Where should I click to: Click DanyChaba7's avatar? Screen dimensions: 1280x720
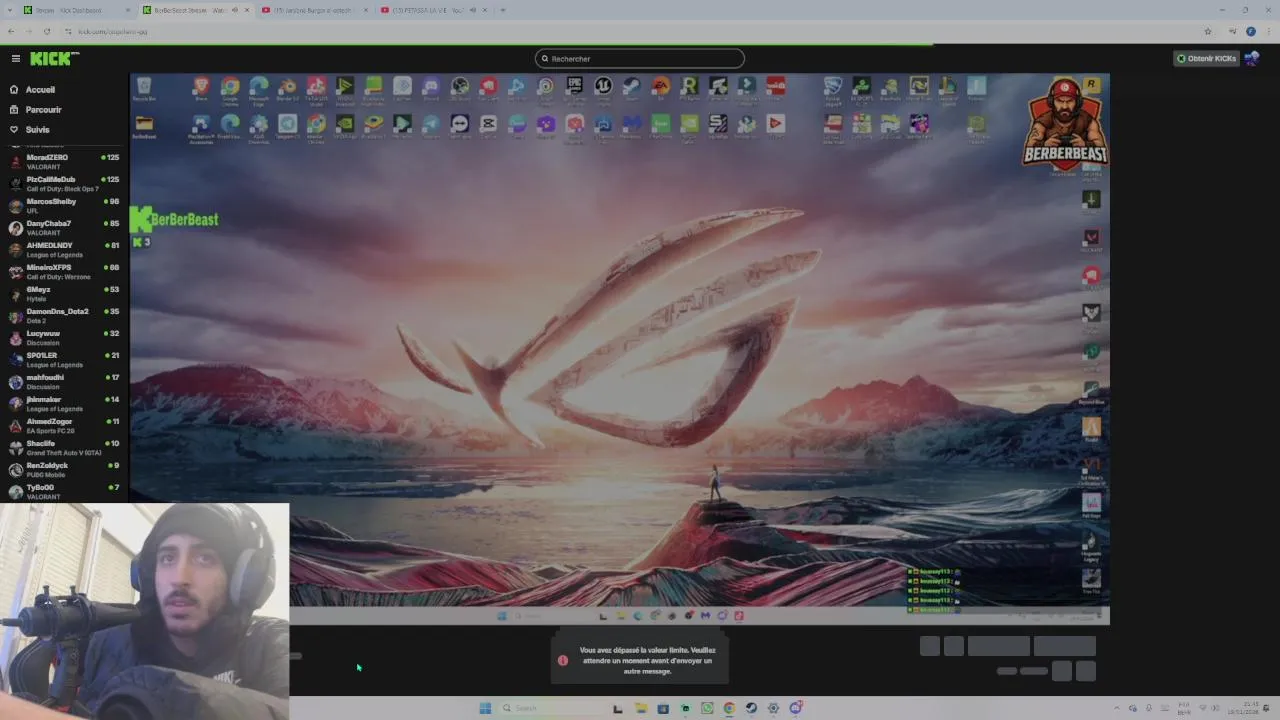[15, 228]
